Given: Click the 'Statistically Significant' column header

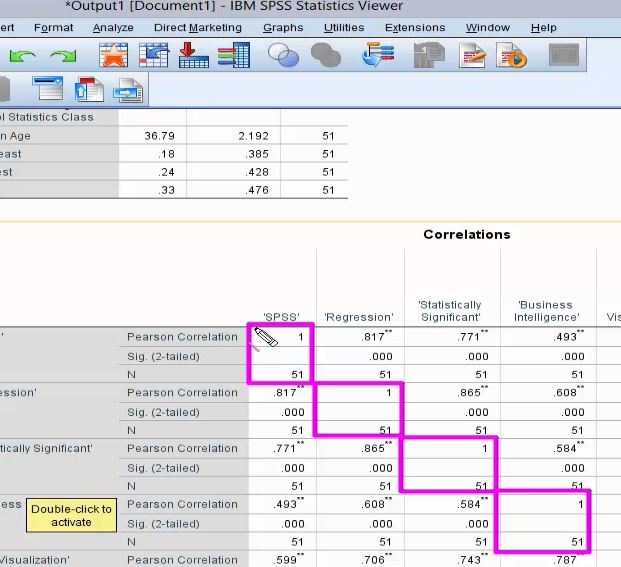Looking at the screenshot, I should (x=450, y=311).
